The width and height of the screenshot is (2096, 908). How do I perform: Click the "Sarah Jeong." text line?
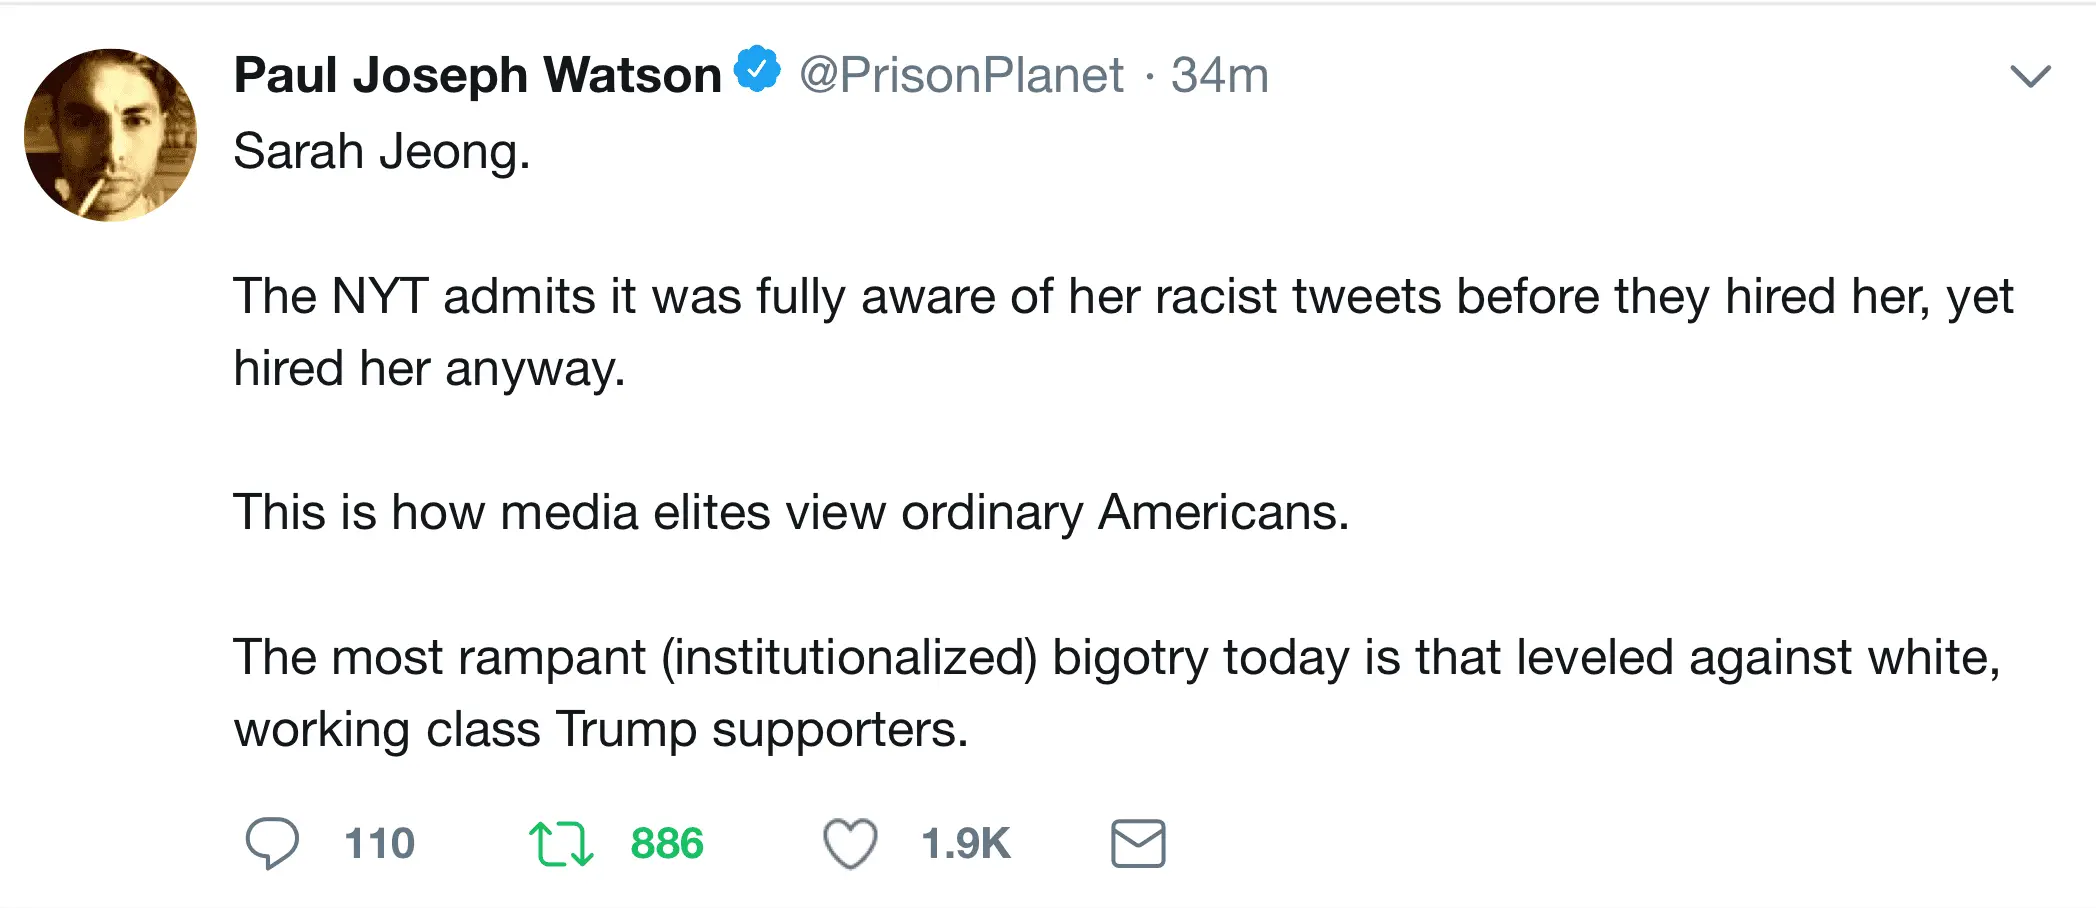pos(381,152)
